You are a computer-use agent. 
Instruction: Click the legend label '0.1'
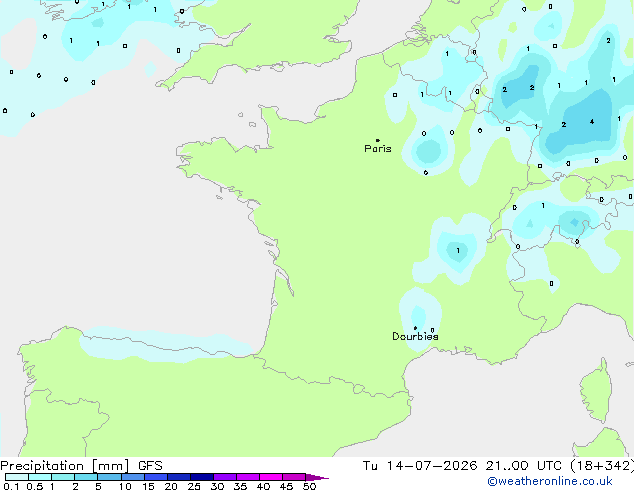(x=11, y=486)
